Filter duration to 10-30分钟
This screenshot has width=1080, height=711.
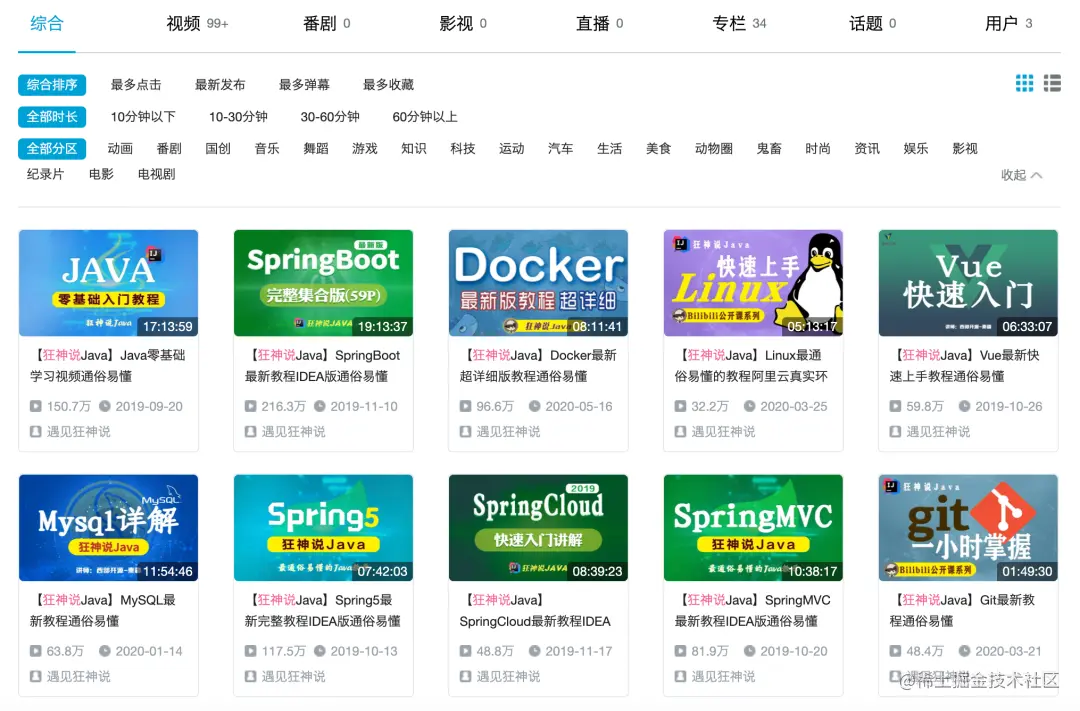click(x=238, y=116)
